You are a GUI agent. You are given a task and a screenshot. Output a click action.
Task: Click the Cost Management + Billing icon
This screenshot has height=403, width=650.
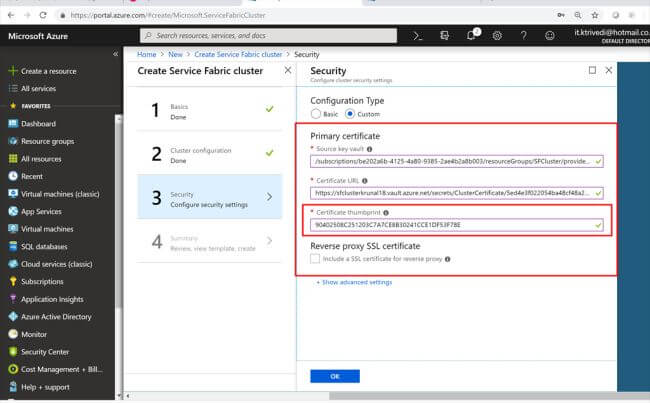(x=13, y=369)
